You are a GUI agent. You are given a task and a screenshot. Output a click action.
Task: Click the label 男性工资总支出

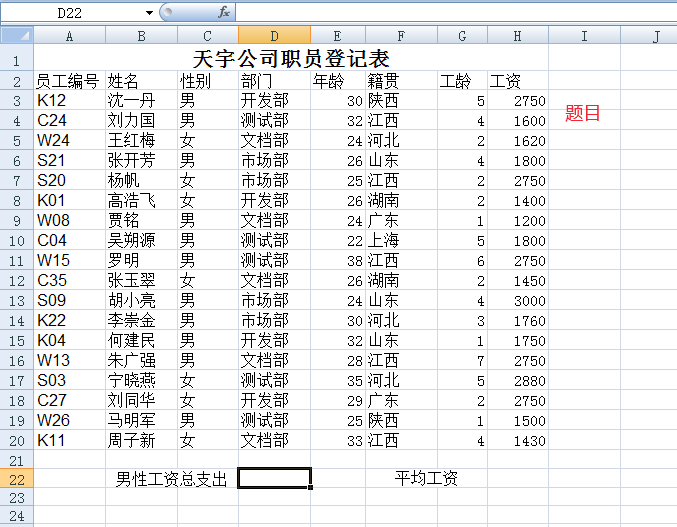pos(171,479)
